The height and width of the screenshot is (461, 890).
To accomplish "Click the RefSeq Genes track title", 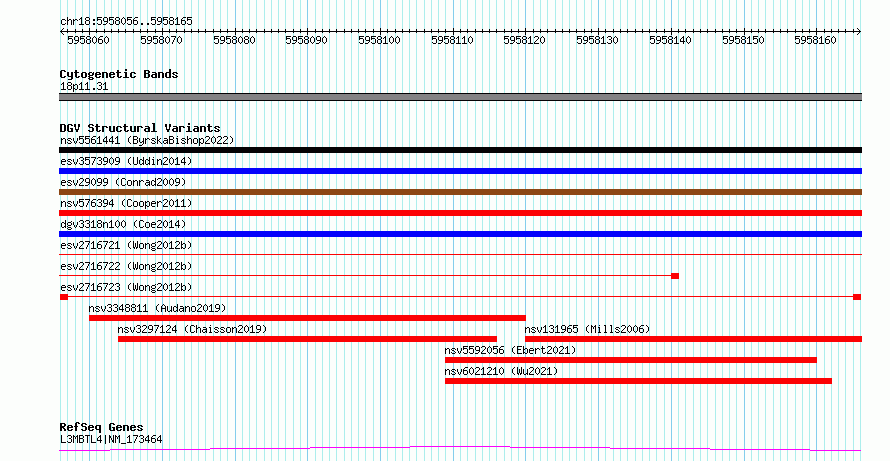I will click(x=101, y=427).
